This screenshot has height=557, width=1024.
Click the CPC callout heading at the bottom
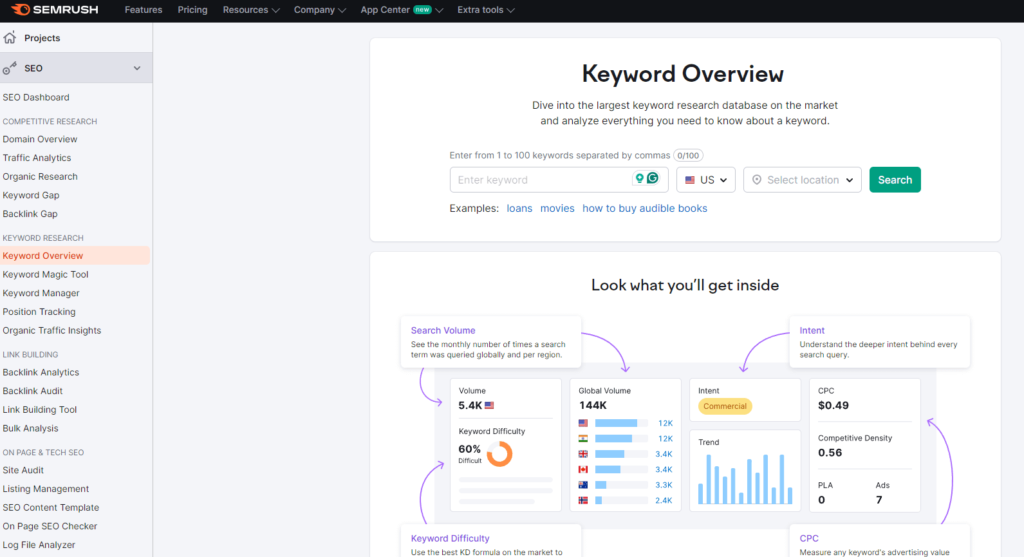click(x=808, y=538)
